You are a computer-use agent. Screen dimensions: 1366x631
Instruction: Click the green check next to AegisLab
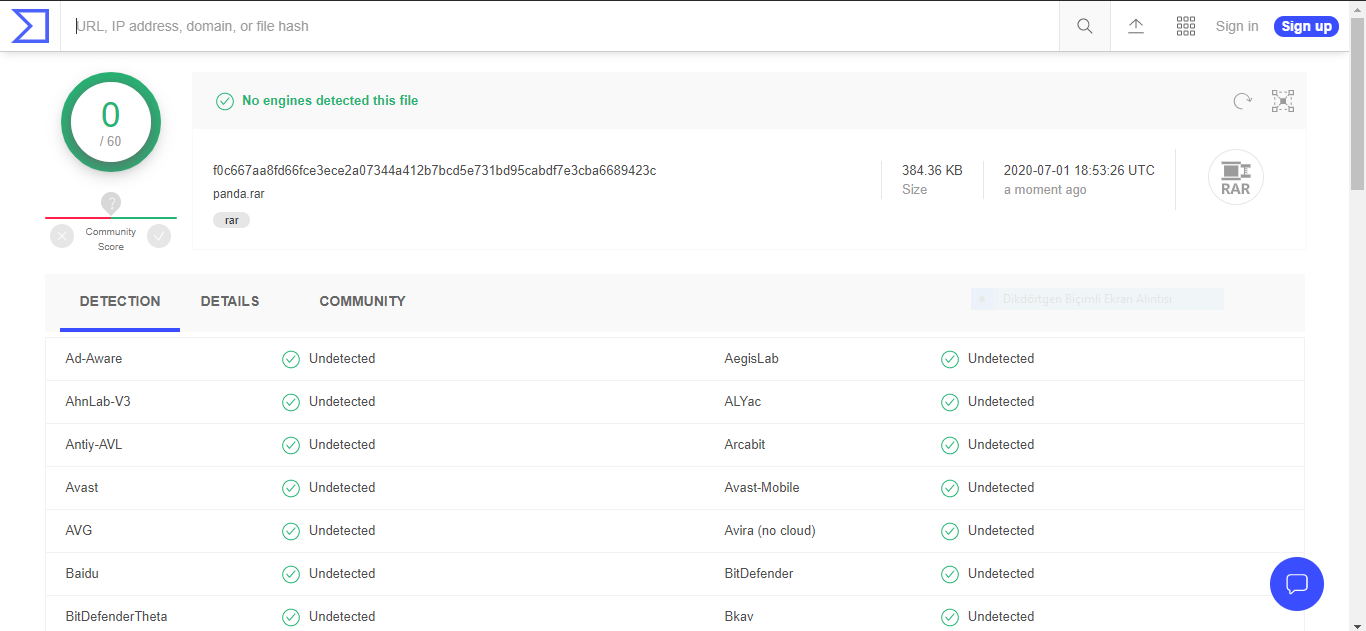click(950, 359)
